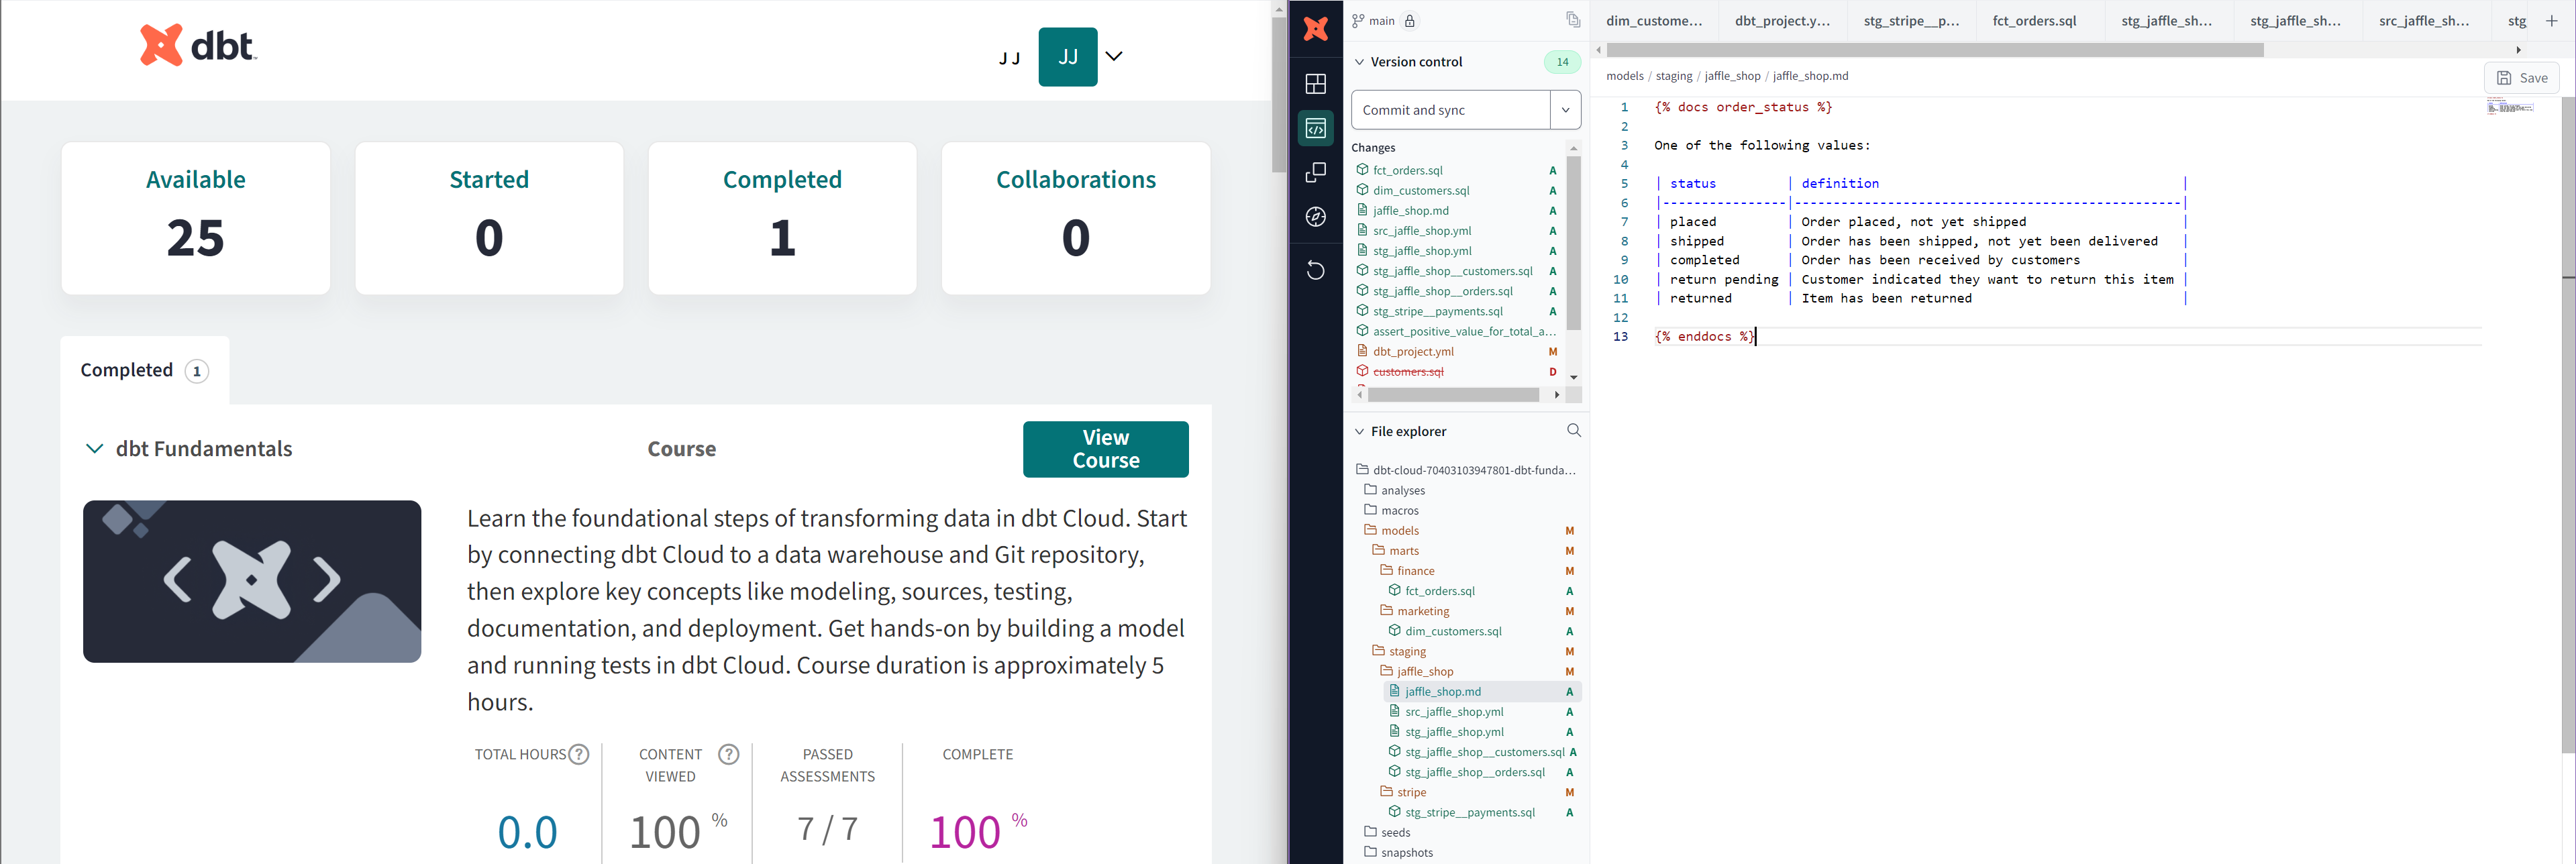Click the search icon in File explorer

1573,430
